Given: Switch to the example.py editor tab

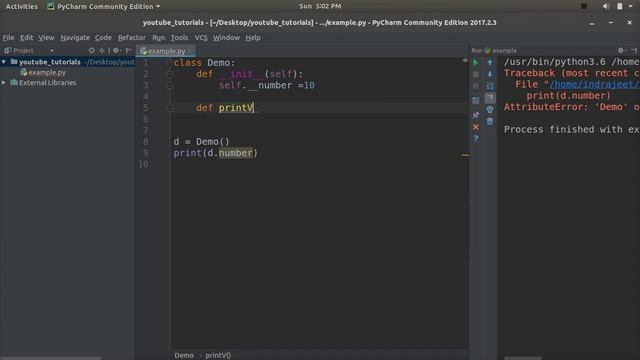Looking at the screenshot, I should (166, 51).
